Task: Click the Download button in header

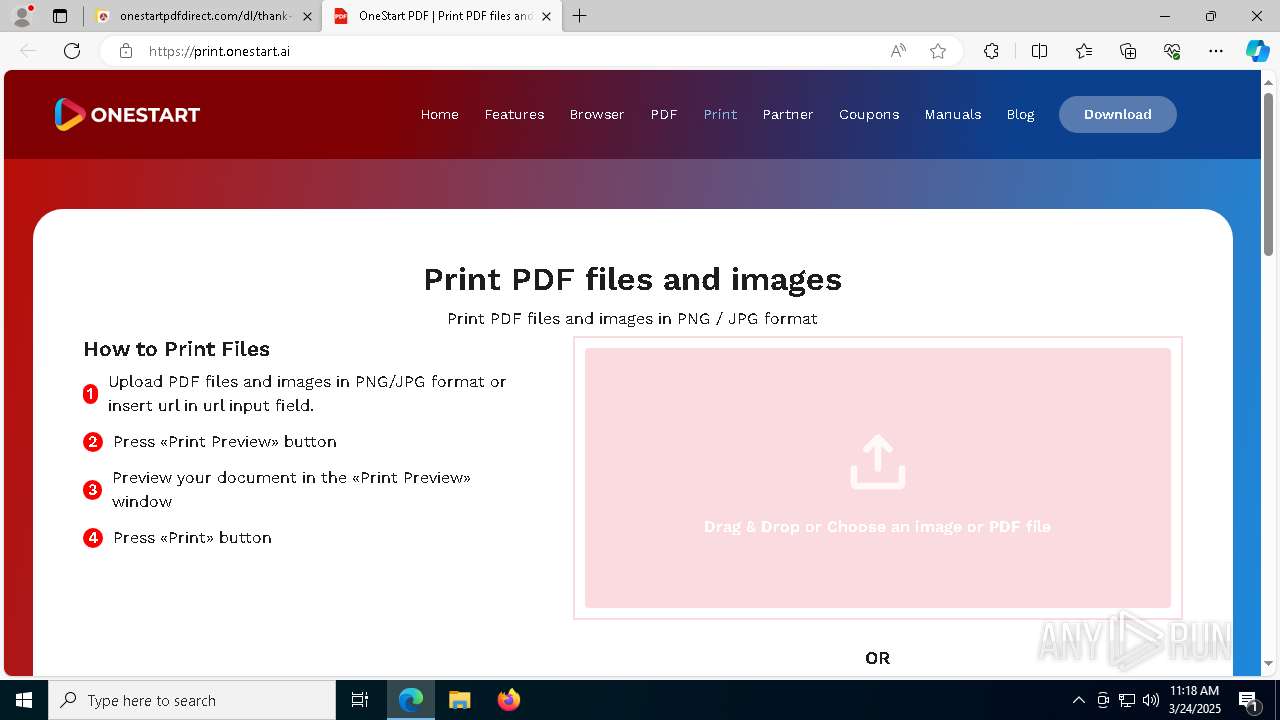Action: [1118, 114]
